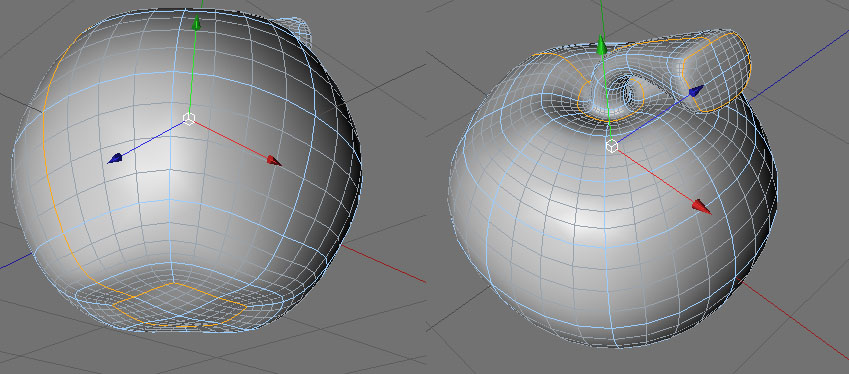The width and height of the screenshot is (849, 374).
Task: Click the white origin cube on the stem-view apple
Action: click(x=611, y=146)
